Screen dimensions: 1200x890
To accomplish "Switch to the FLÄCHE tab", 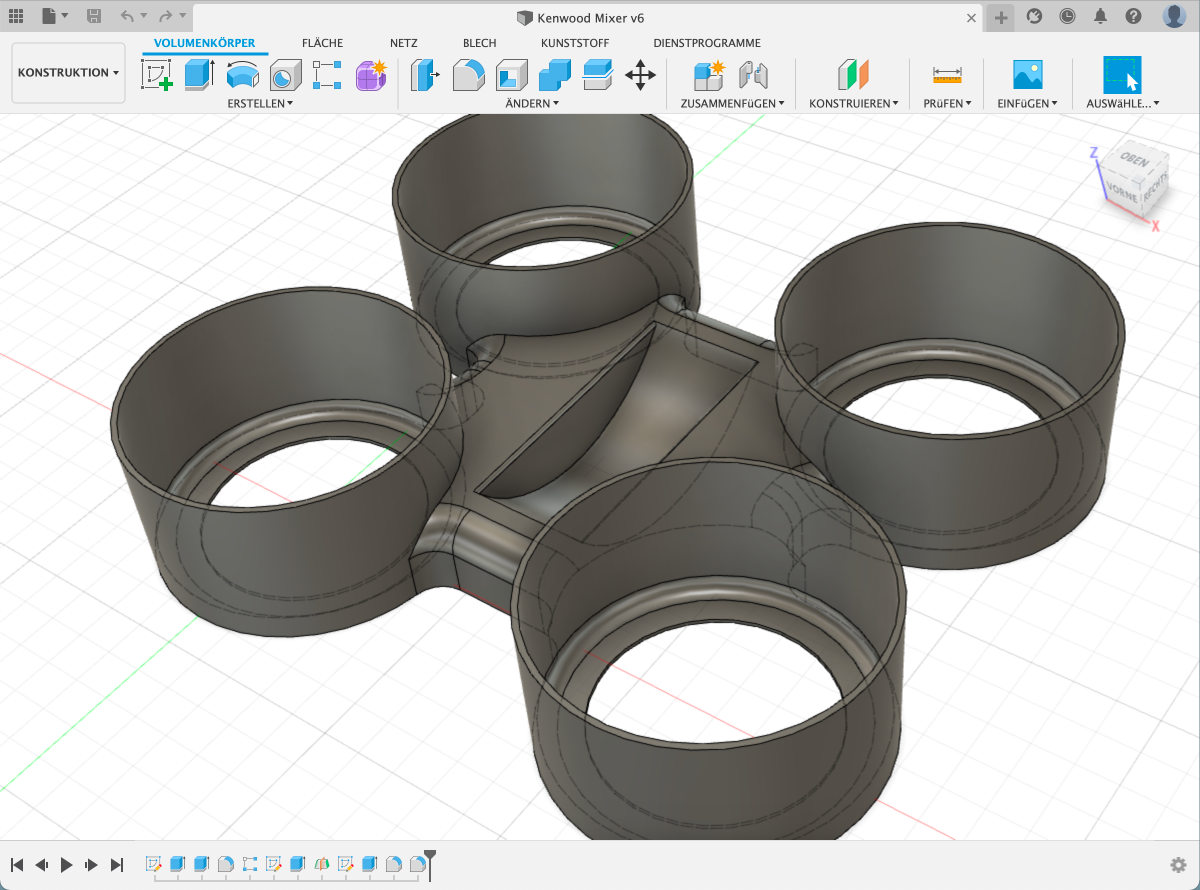I will pyautogui.click(x=322, y=43).
